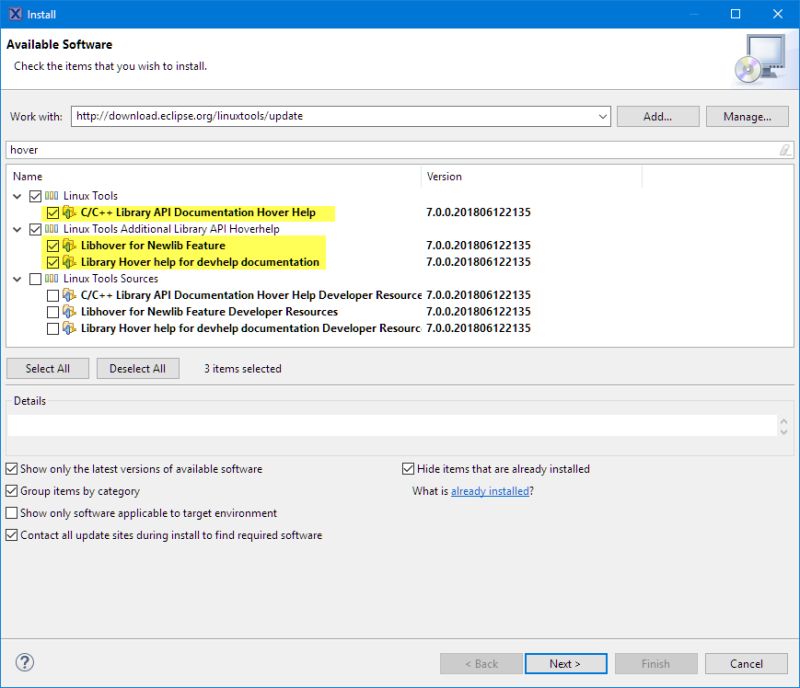Click the plugin icon beside C/C++ Library API Documentation Hover Help
This screenshot has height=688, width=800.
(x=67, y=212)
